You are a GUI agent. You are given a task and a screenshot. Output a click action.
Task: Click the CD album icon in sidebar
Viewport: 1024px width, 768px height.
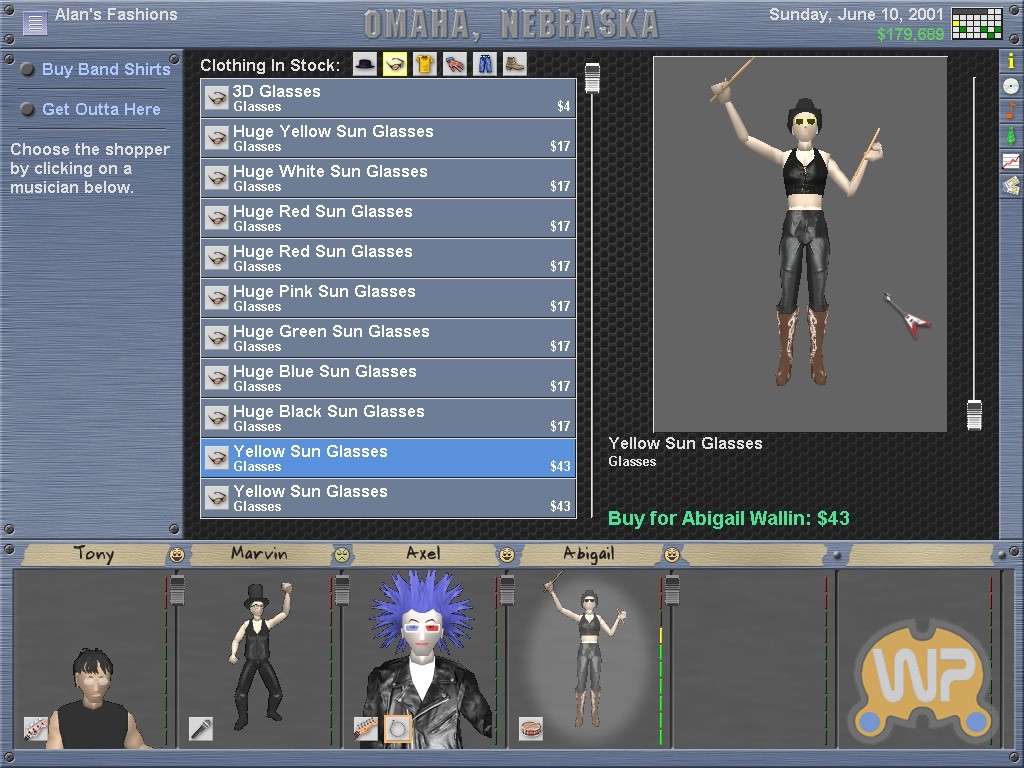pyautogui.click(x=1011, y=86)
